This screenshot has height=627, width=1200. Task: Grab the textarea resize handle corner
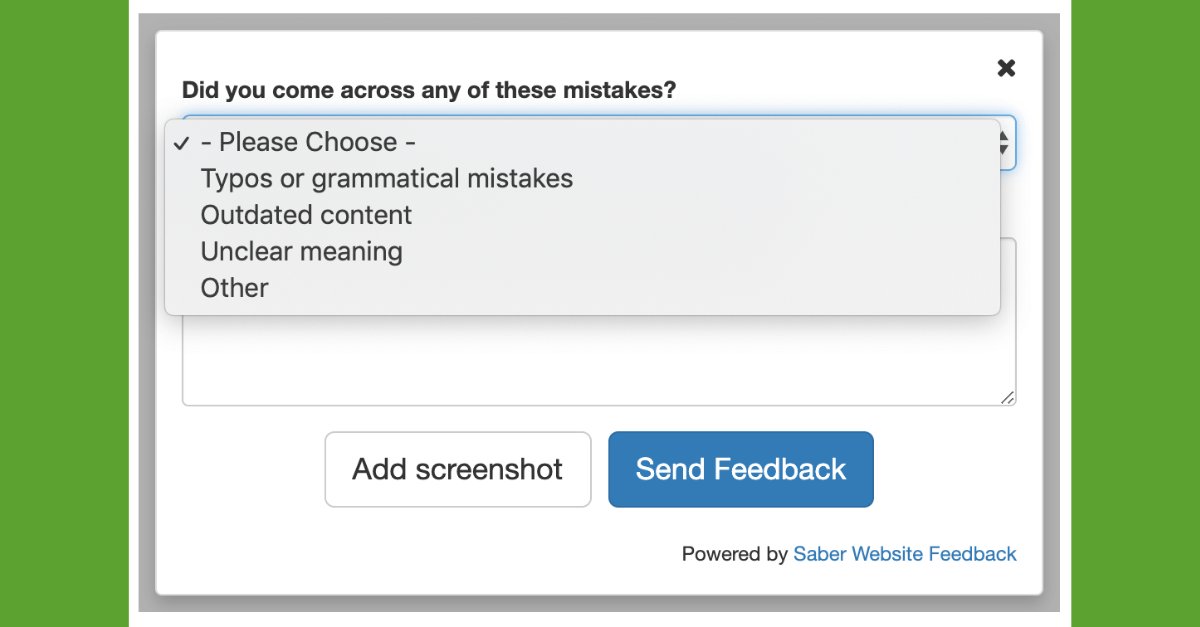coord(1008,398)
